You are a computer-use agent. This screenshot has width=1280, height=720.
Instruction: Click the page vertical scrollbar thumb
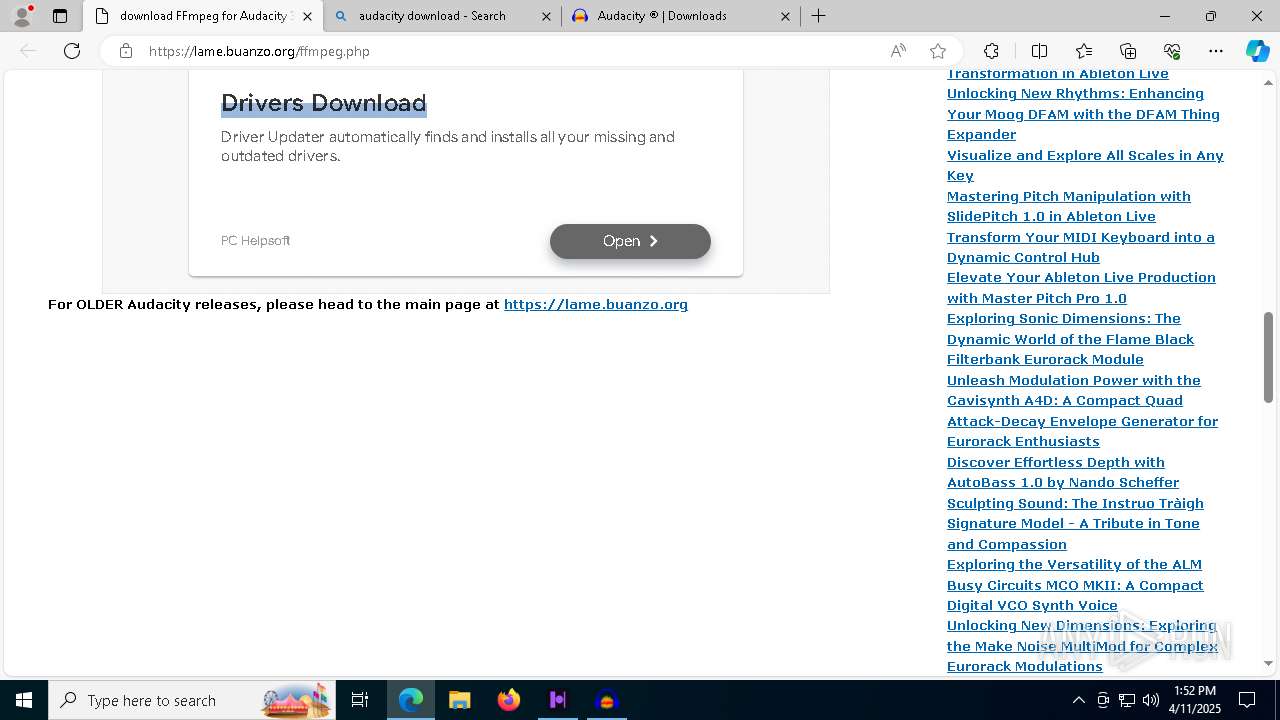1268,357
